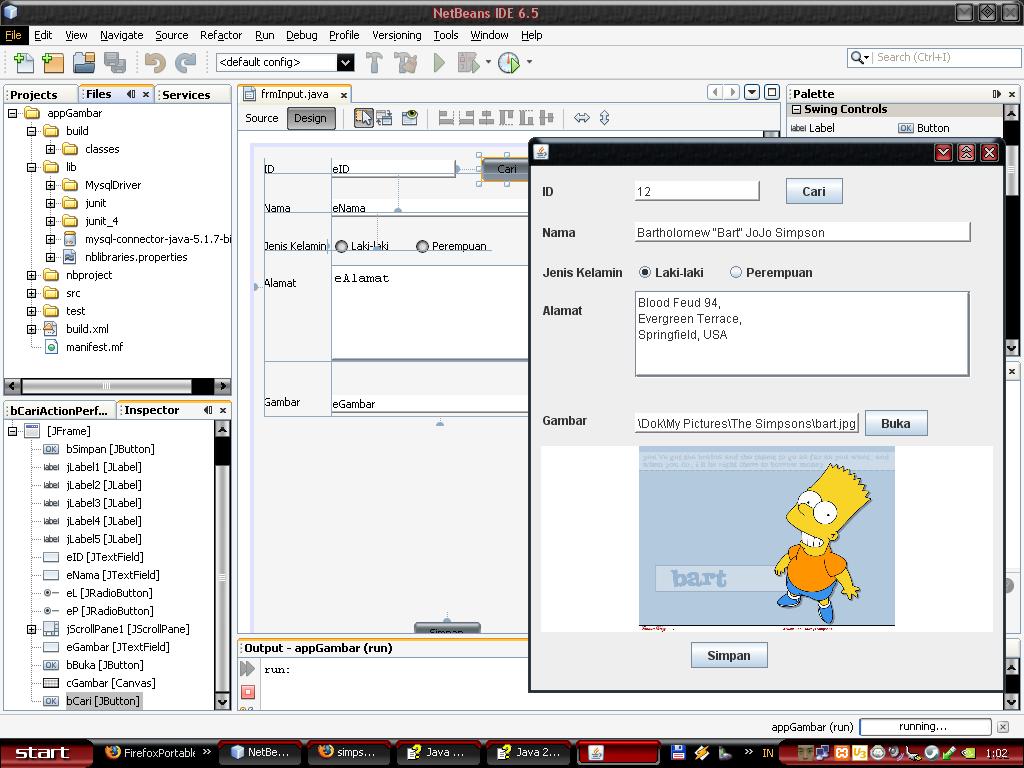The width and height of the screenshot is (1024, 768).
Task: Select cGambar [Canvas] in Inspector
Action: (110, 683)
